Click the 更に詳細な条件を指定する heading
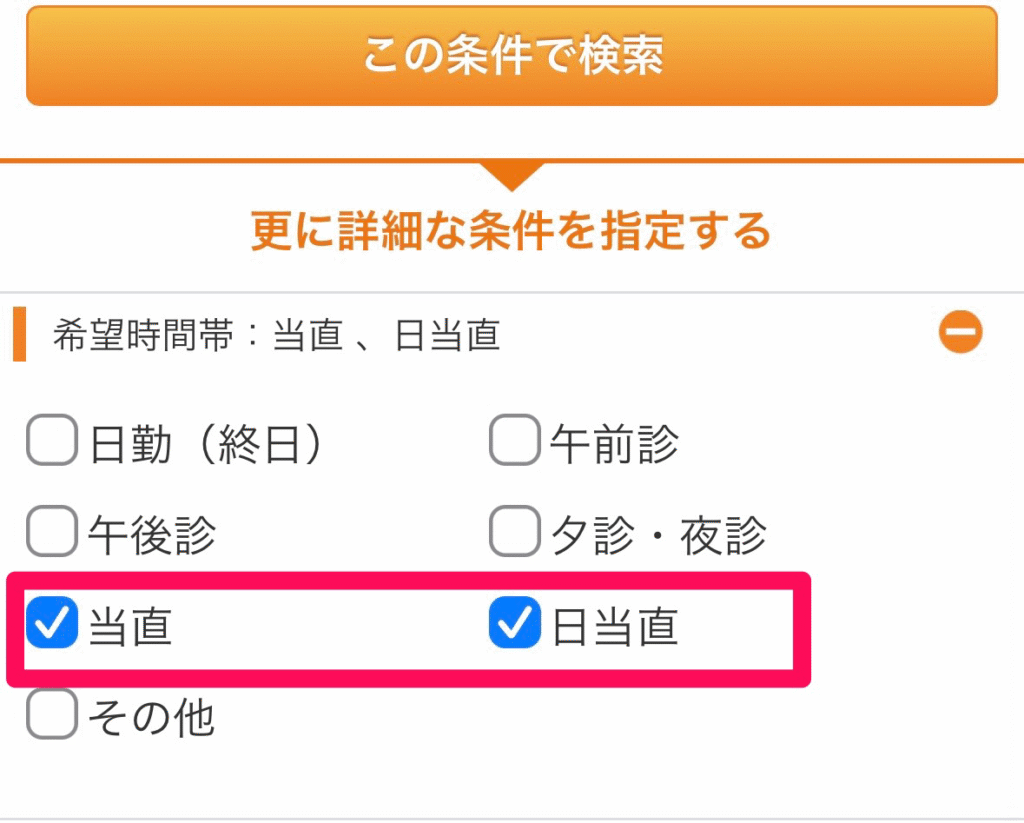Viewport: 1024px width, 823px height. click(511, 231)
